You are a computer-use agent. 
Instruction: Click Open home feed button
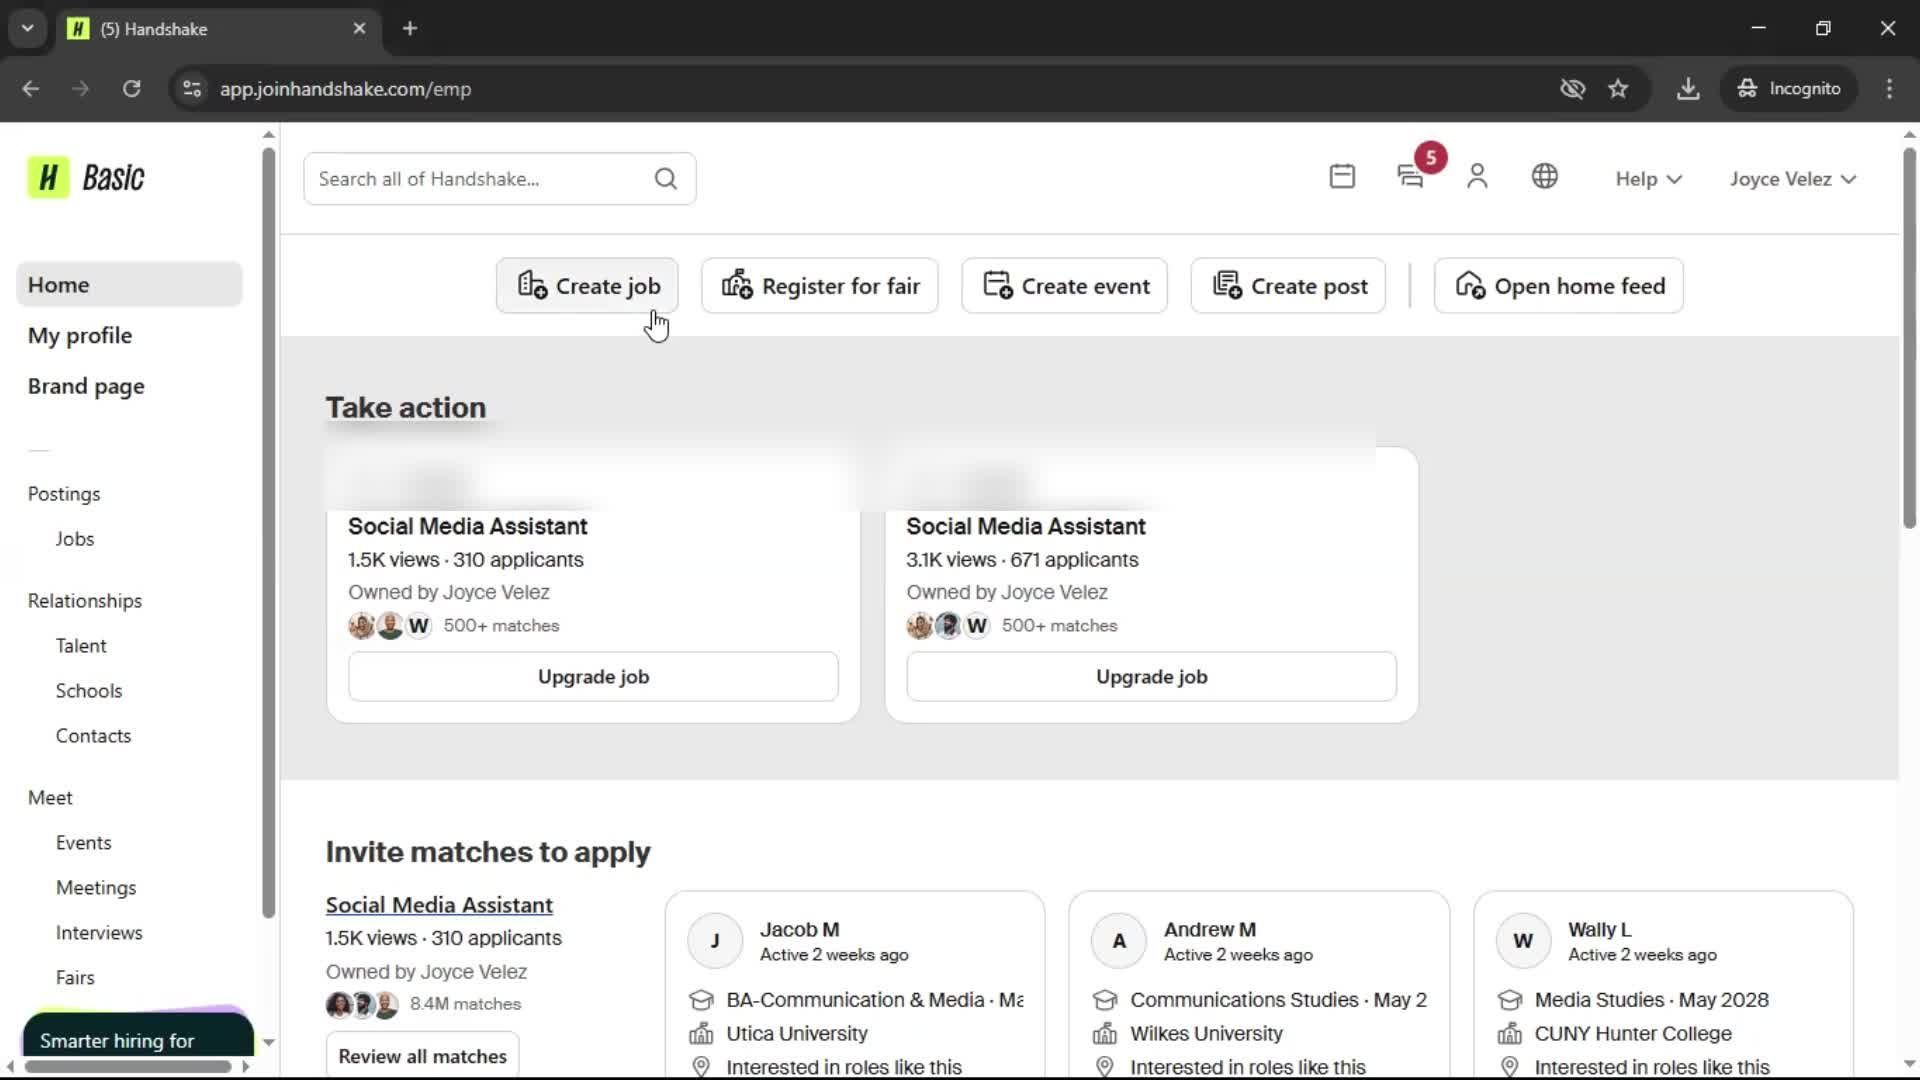pos(1558,286)
